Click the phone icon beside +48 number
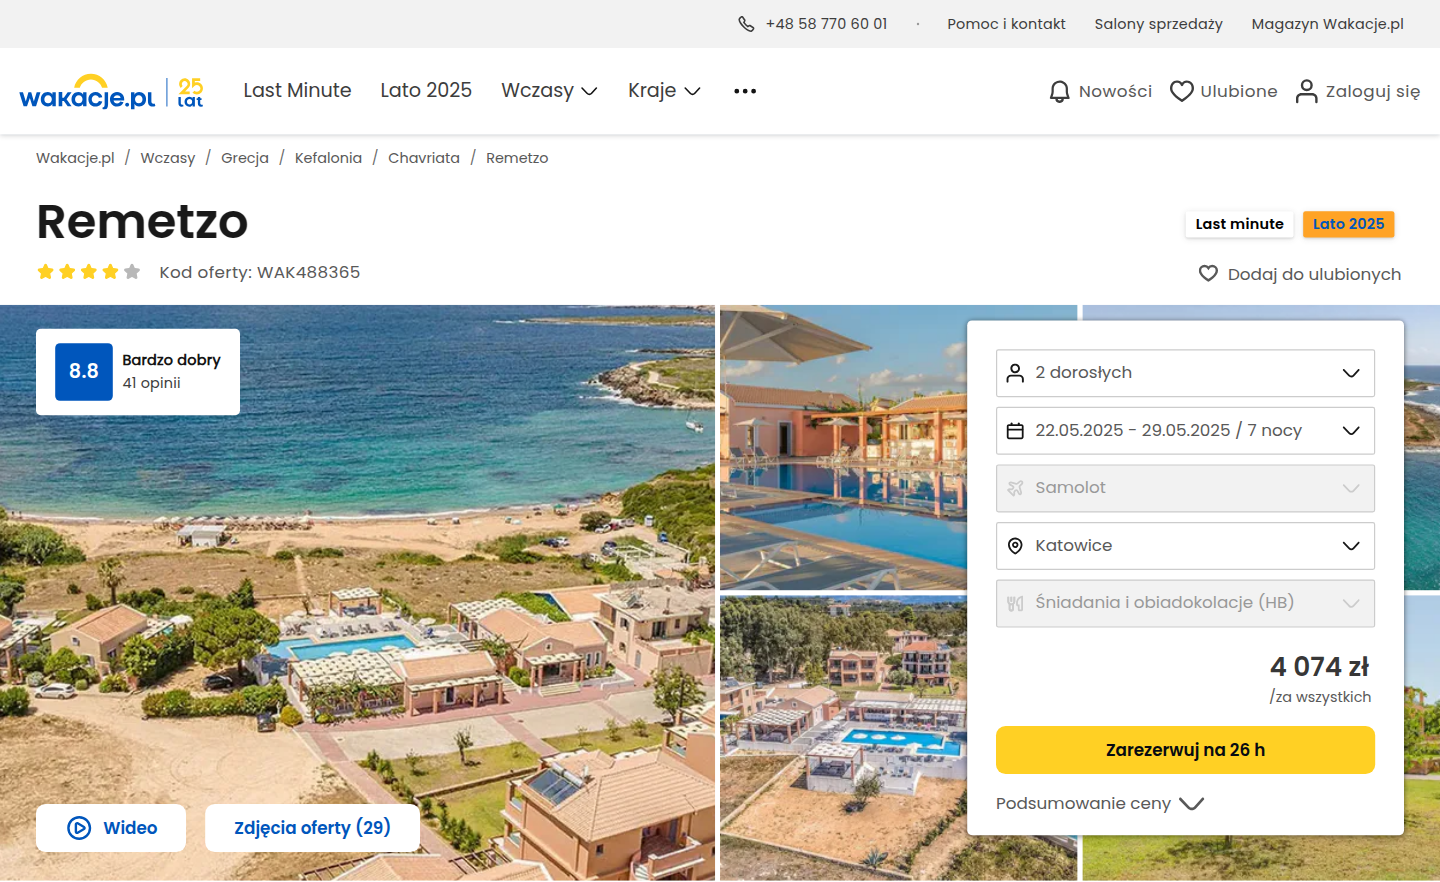Viewport: 1440px width, 882px height. pyautogui.click(x=746, y=24)
